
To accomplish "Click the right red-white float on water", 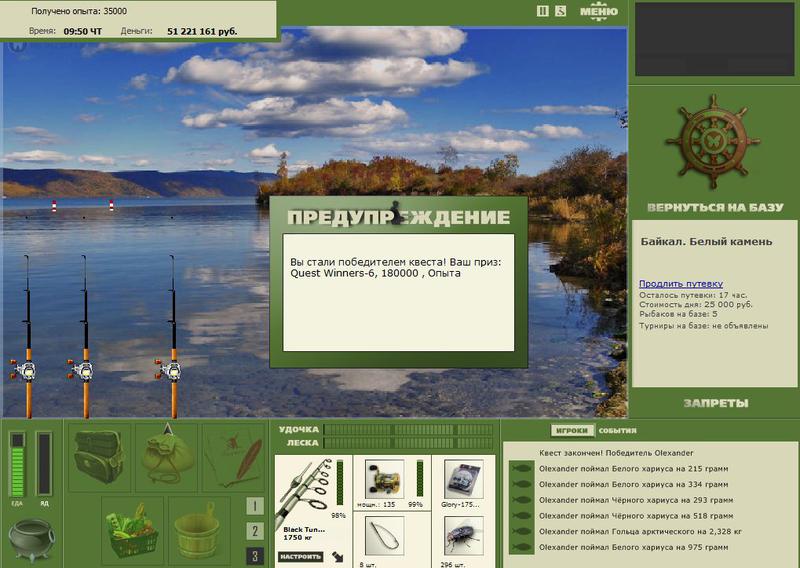I will pyautogui.click(x=111, y=205).
